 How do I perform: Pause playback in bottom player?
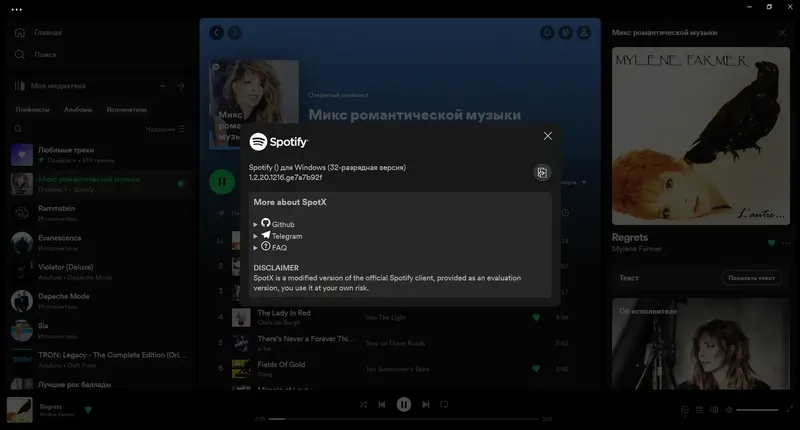pos(404,404)
